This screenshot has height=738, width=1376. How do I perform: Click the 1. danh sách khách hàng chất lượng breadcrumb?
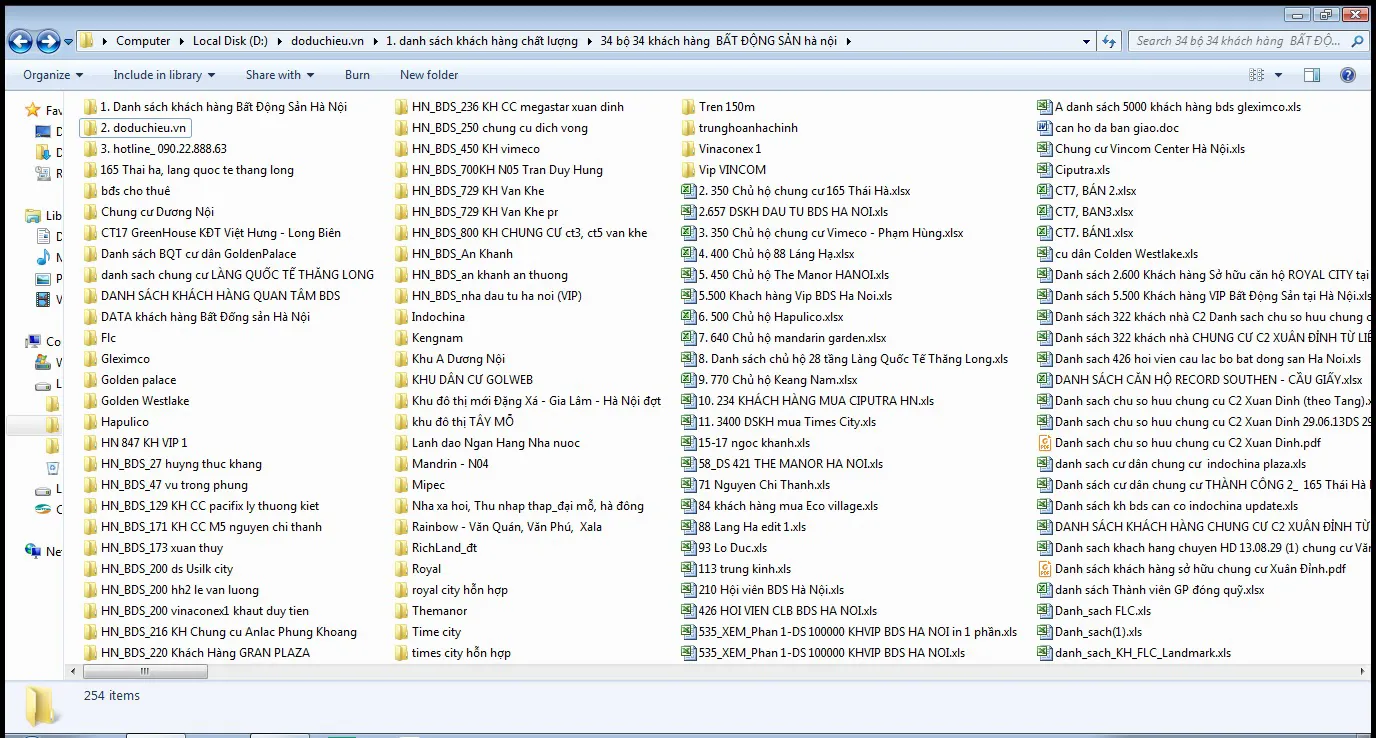click(x=482, y=41)
